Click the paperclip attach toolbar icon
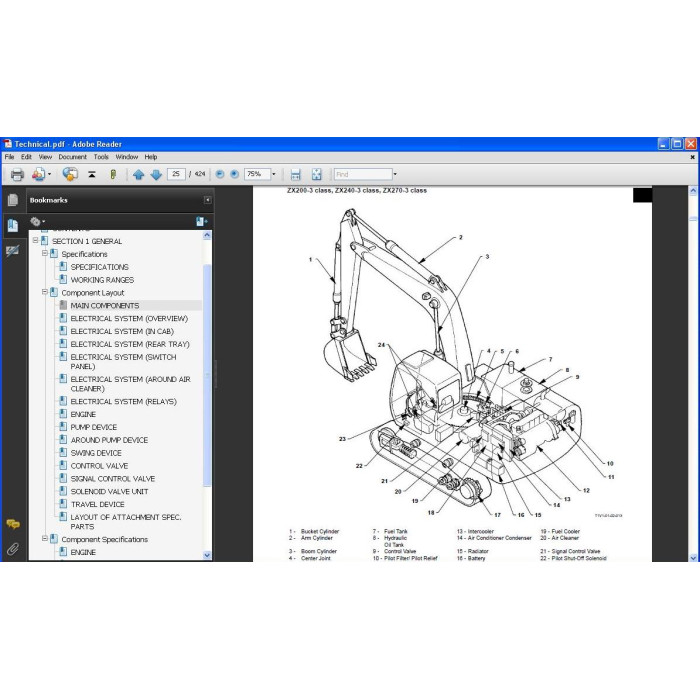Viewport: 700px width, 700px height. pyautogui.click(x=113, y=174)
